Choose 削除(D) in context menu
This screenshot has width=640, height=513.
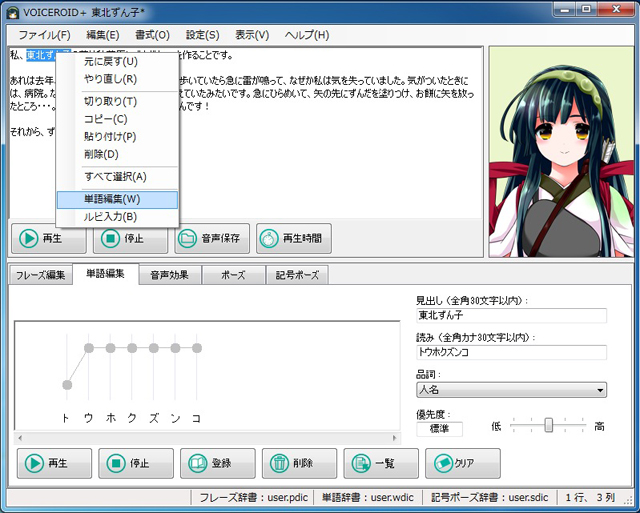[x=117, y=154]
